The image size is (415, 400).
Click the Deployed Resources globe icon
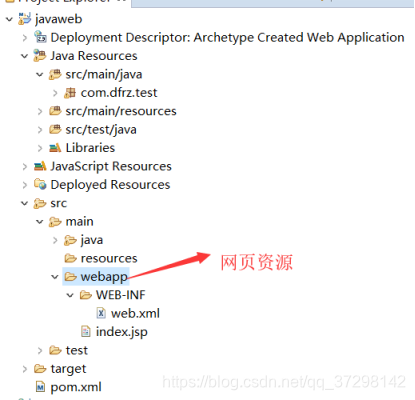pyautogui.click(x=40, y=184)
